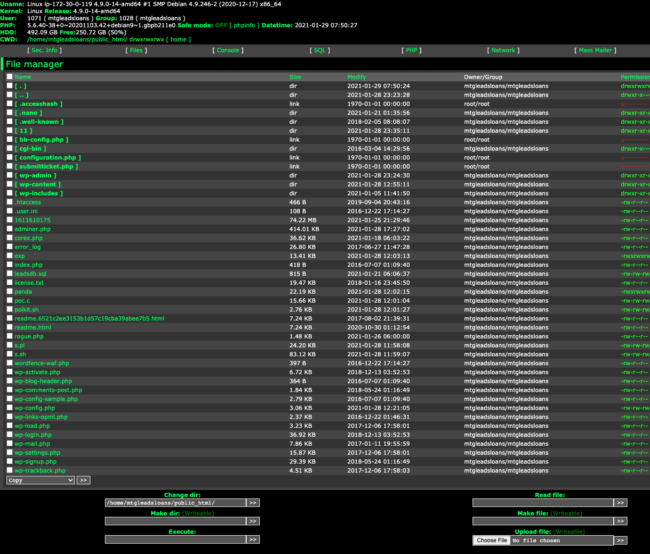Open the file 1611610175
This screenshot has width=650, height=554.
click(32, 220)
